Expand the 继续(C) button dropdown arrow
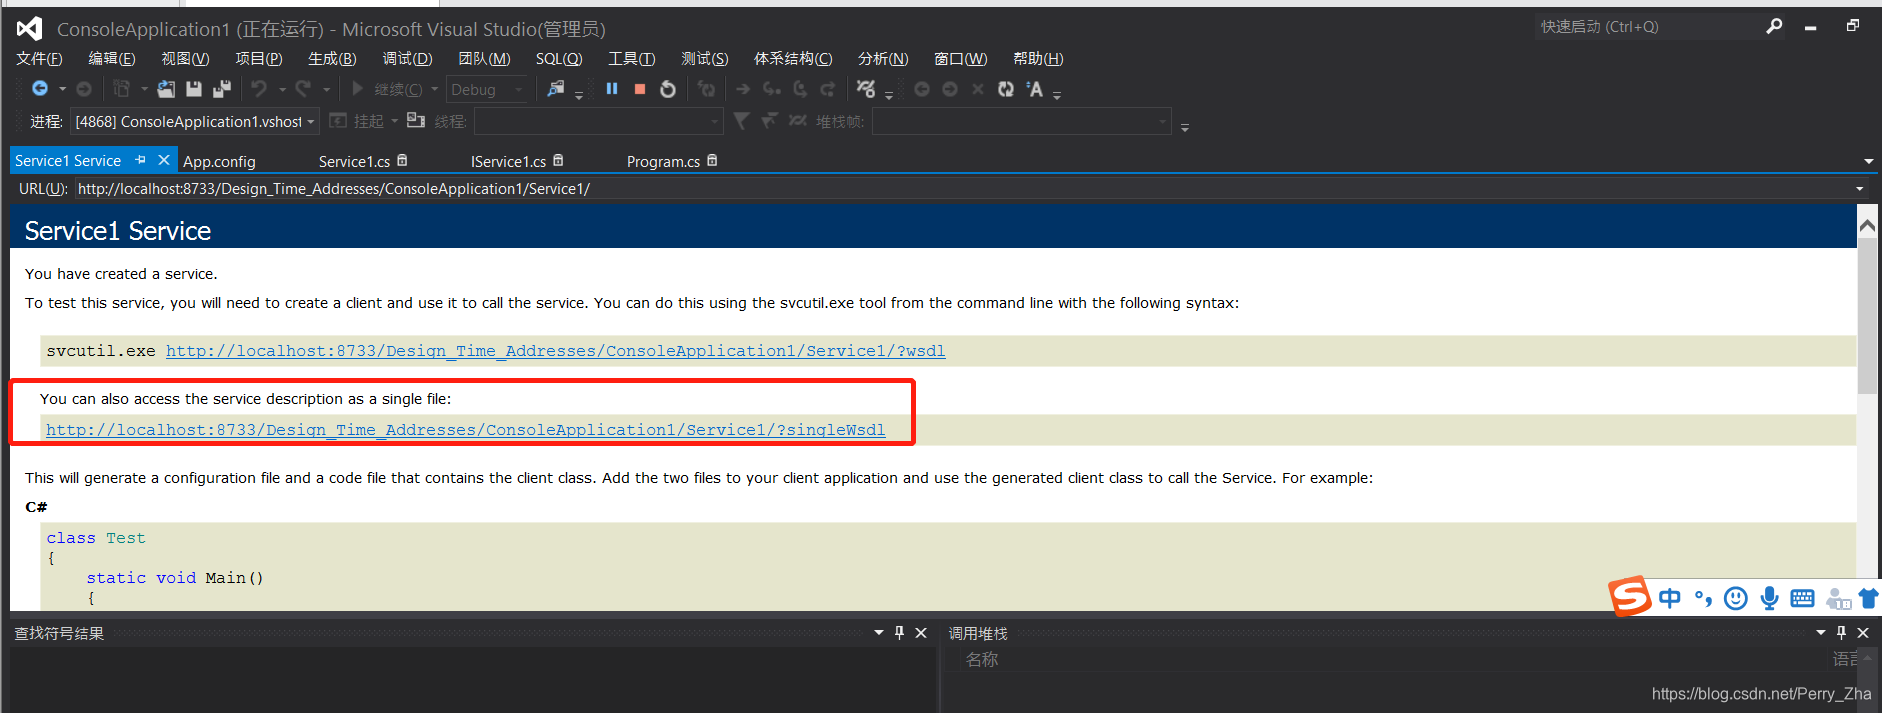 pyautogui.click(x=434, y=89)
